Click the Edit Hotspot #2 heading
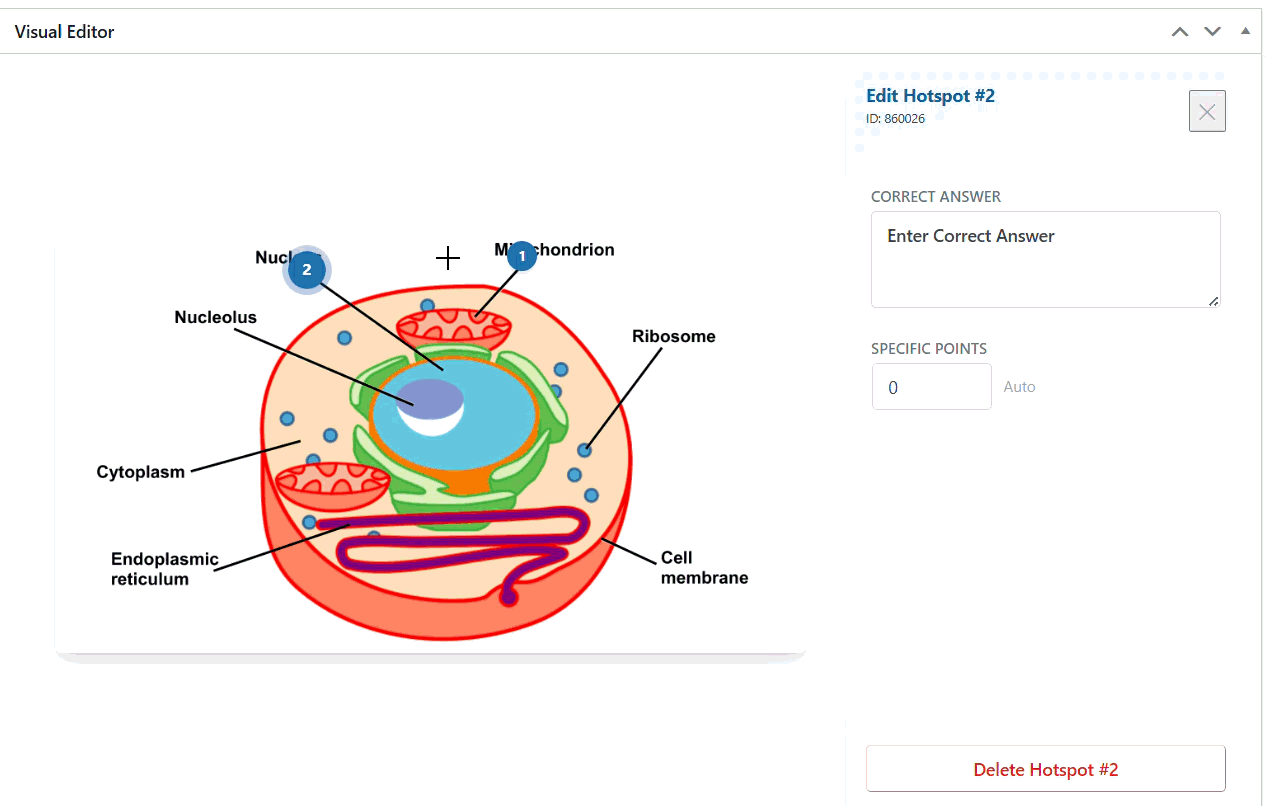1268x806 pixels. tap(930, 95)
